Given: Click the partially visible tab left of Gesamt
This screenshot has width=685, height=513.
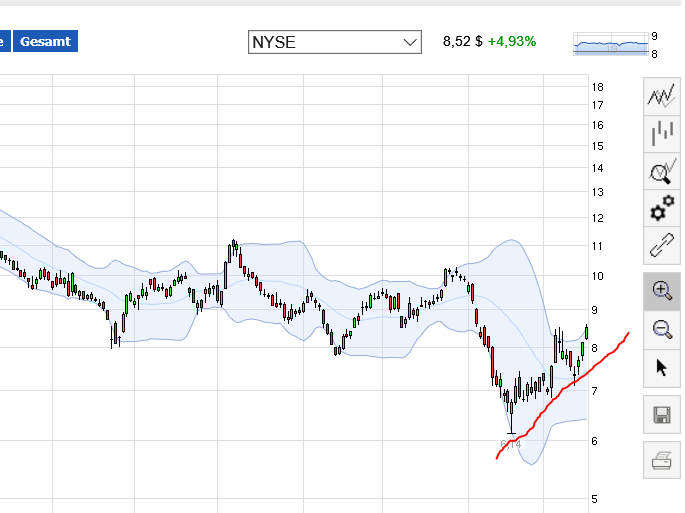Looking at the screenshot, I should [3, 42].
